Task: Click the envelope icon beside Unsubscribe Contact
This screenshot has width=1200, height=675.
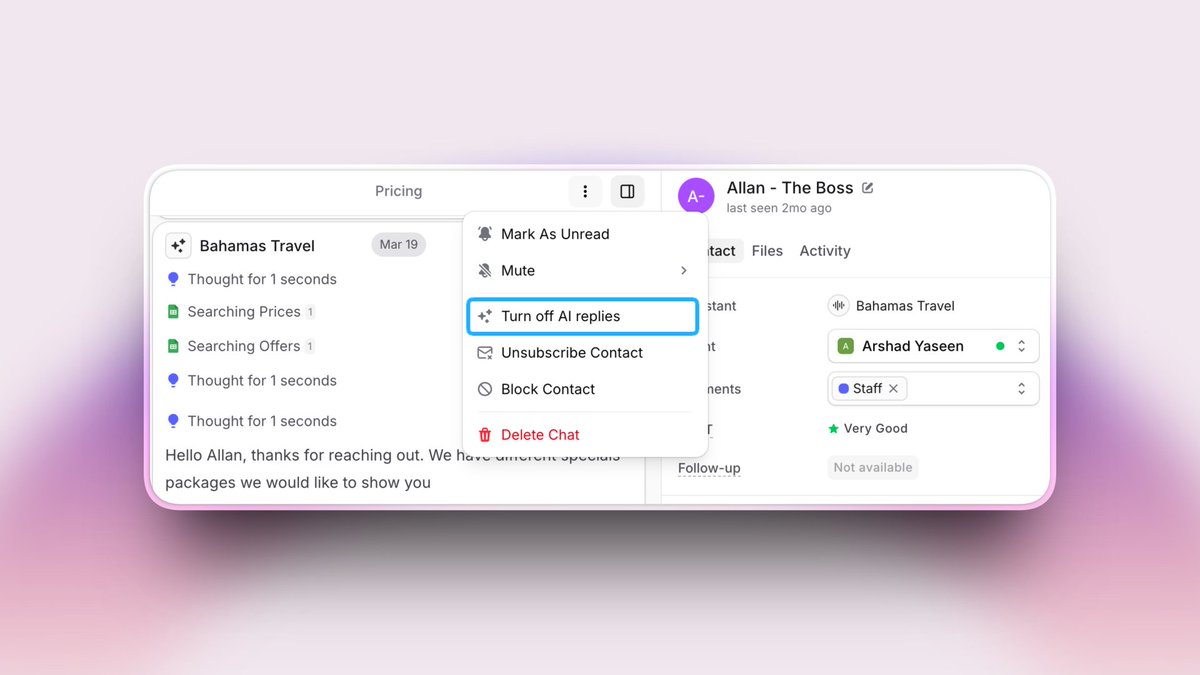Action: coord(485,353)
